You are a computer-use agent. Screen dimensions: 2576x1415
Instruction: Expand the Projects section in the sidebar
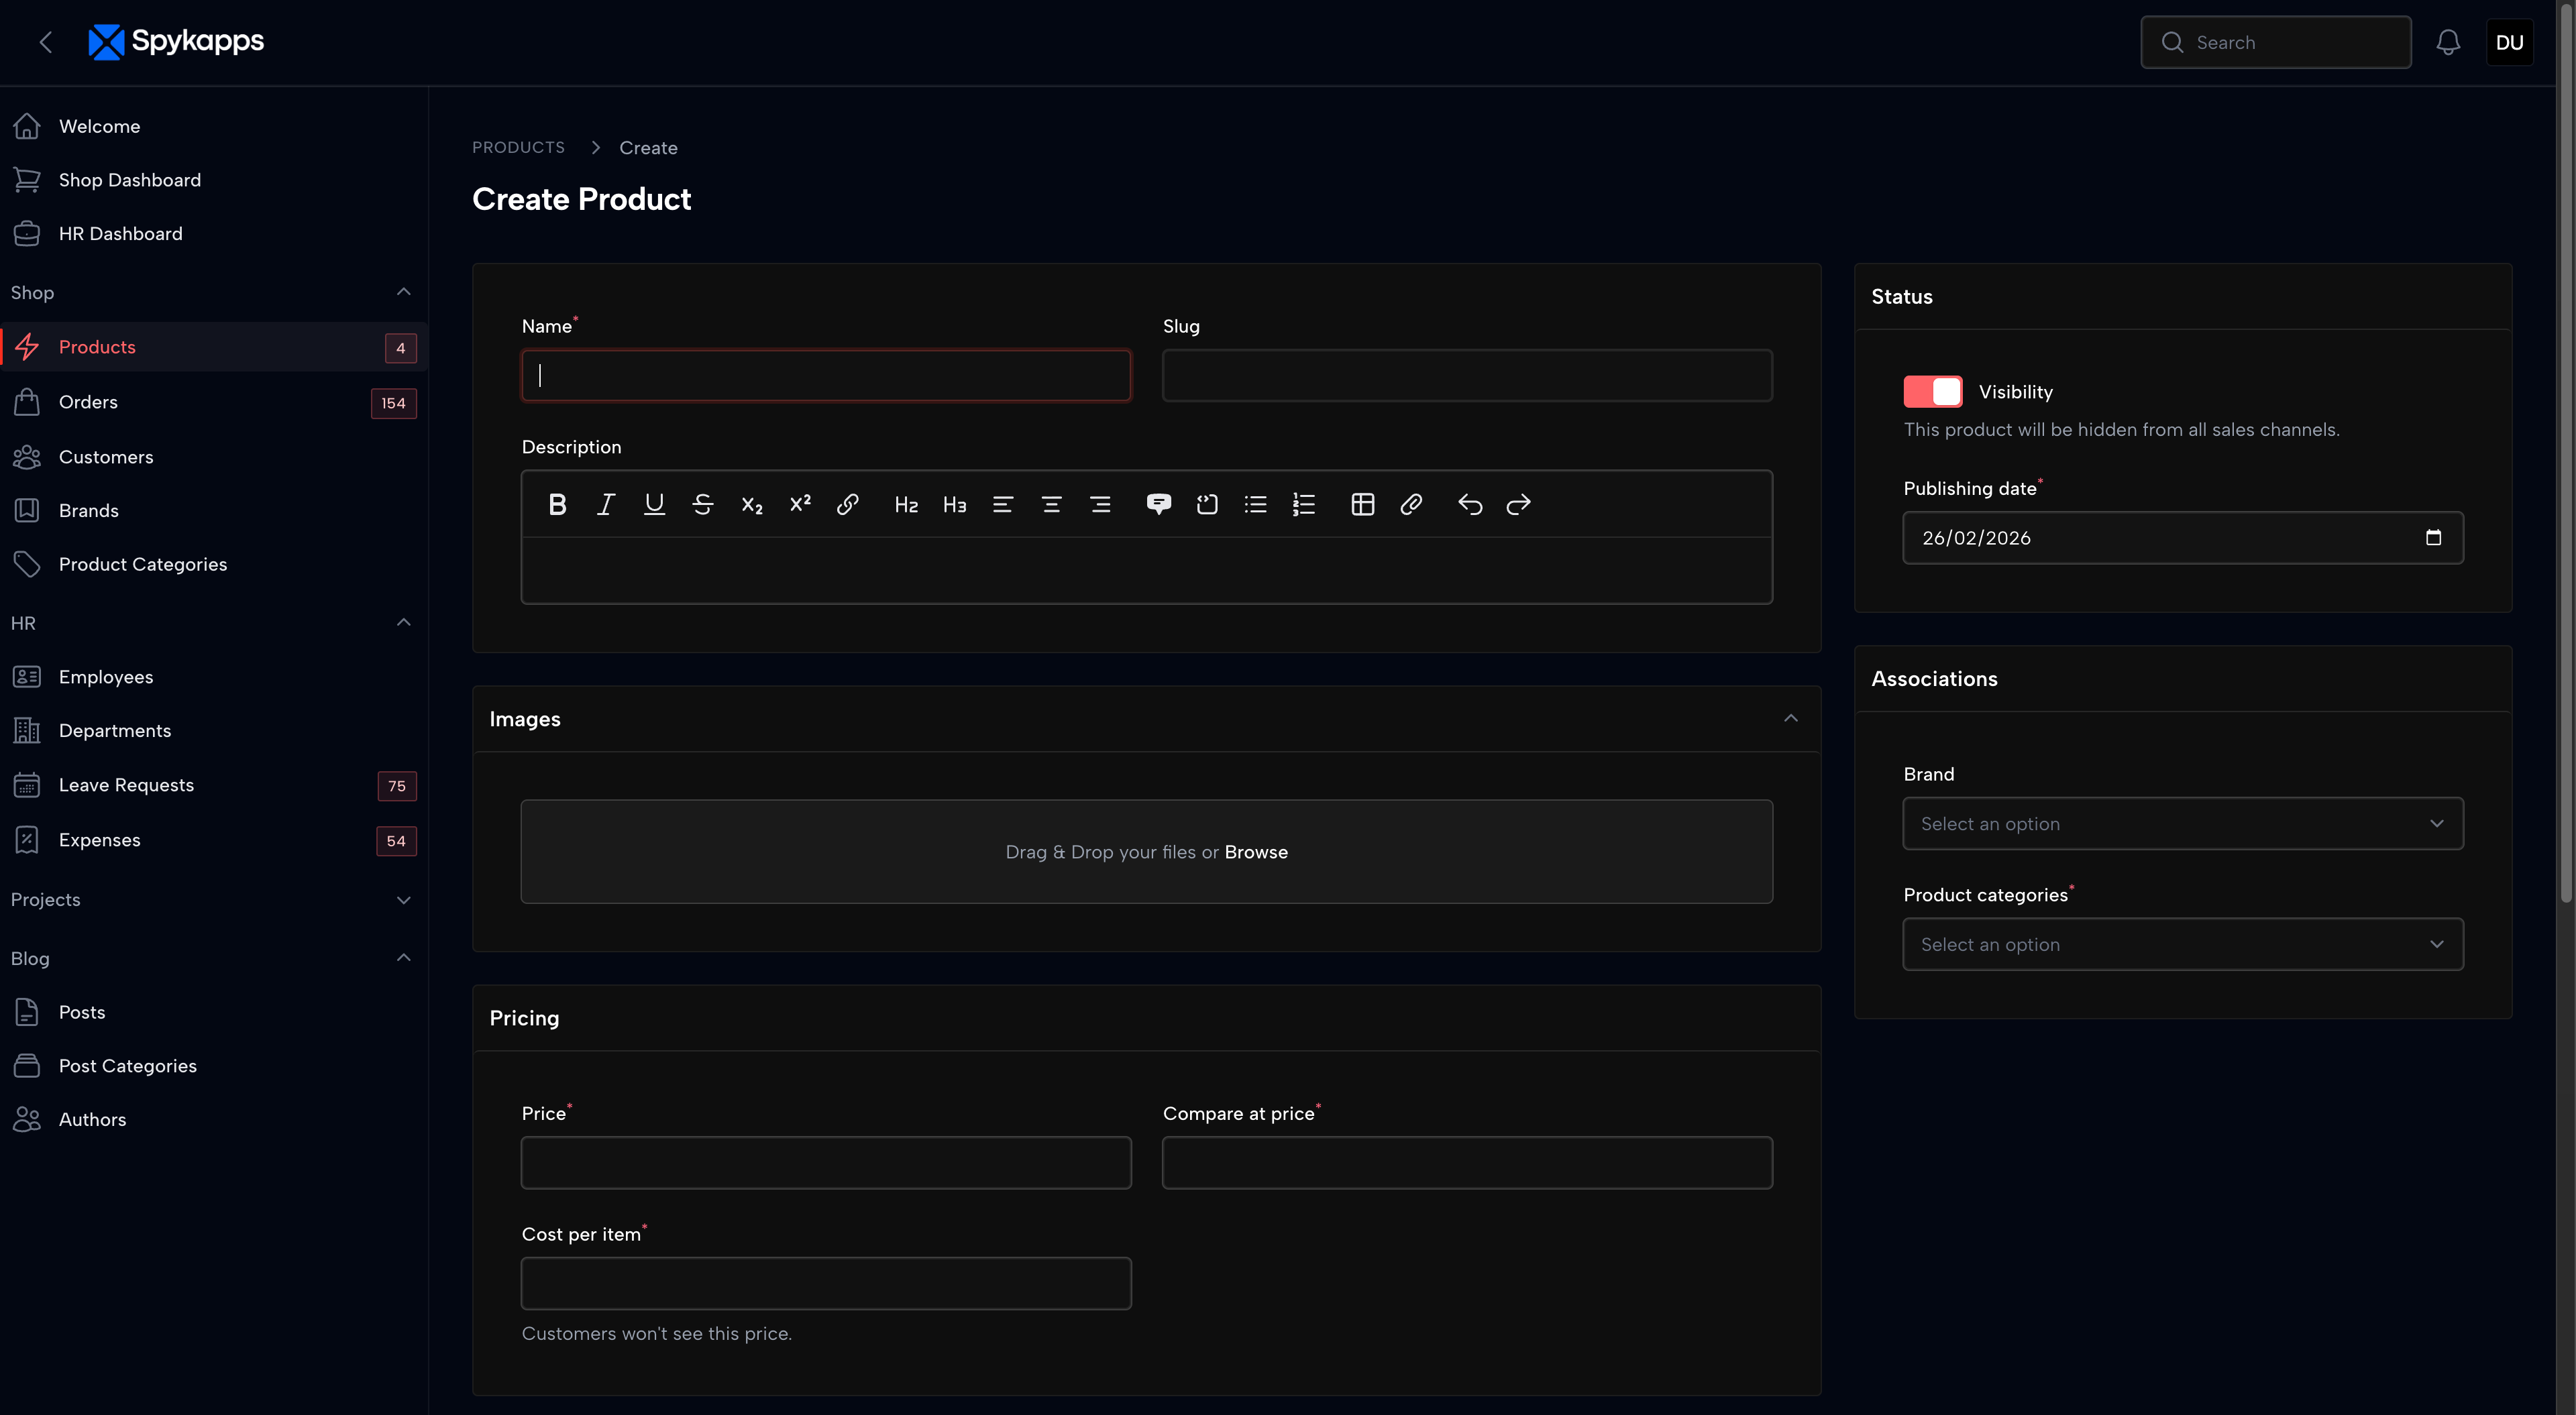[x=403, y=899]
